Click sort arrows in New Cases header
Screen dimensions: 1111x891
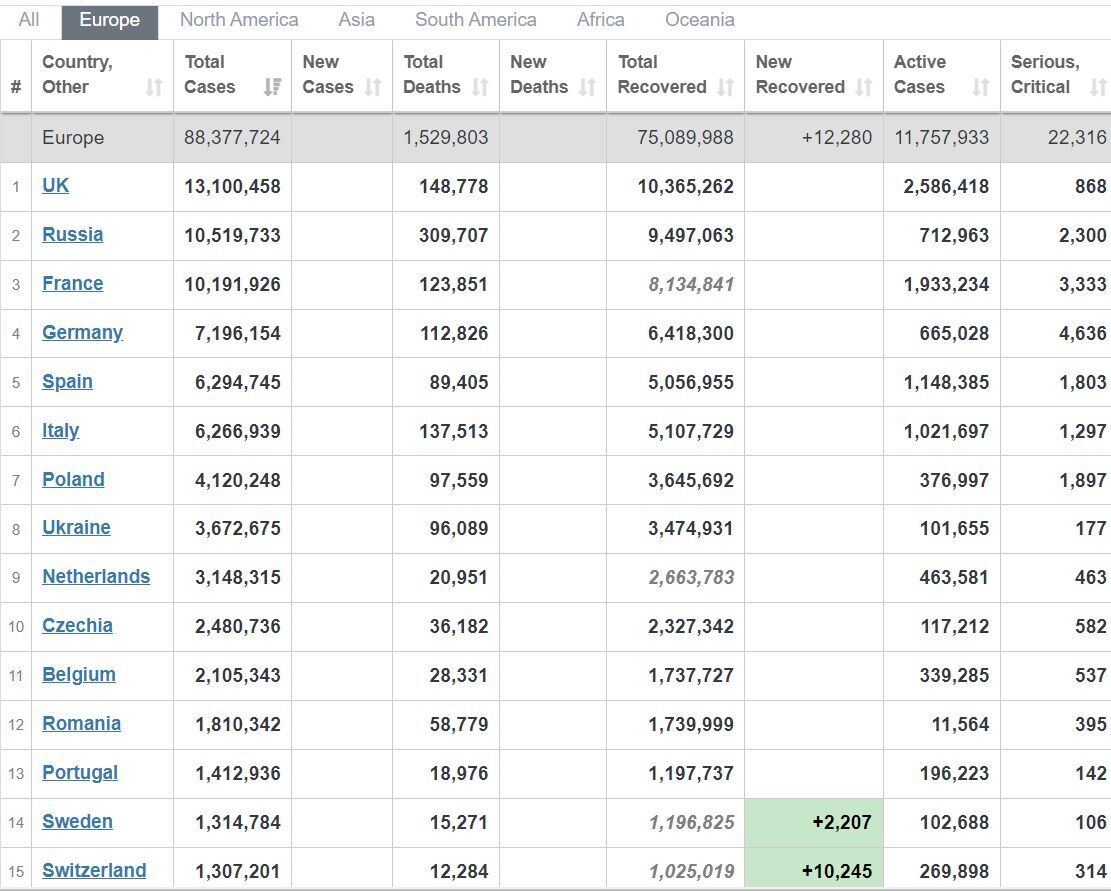(x=373, y=88)
